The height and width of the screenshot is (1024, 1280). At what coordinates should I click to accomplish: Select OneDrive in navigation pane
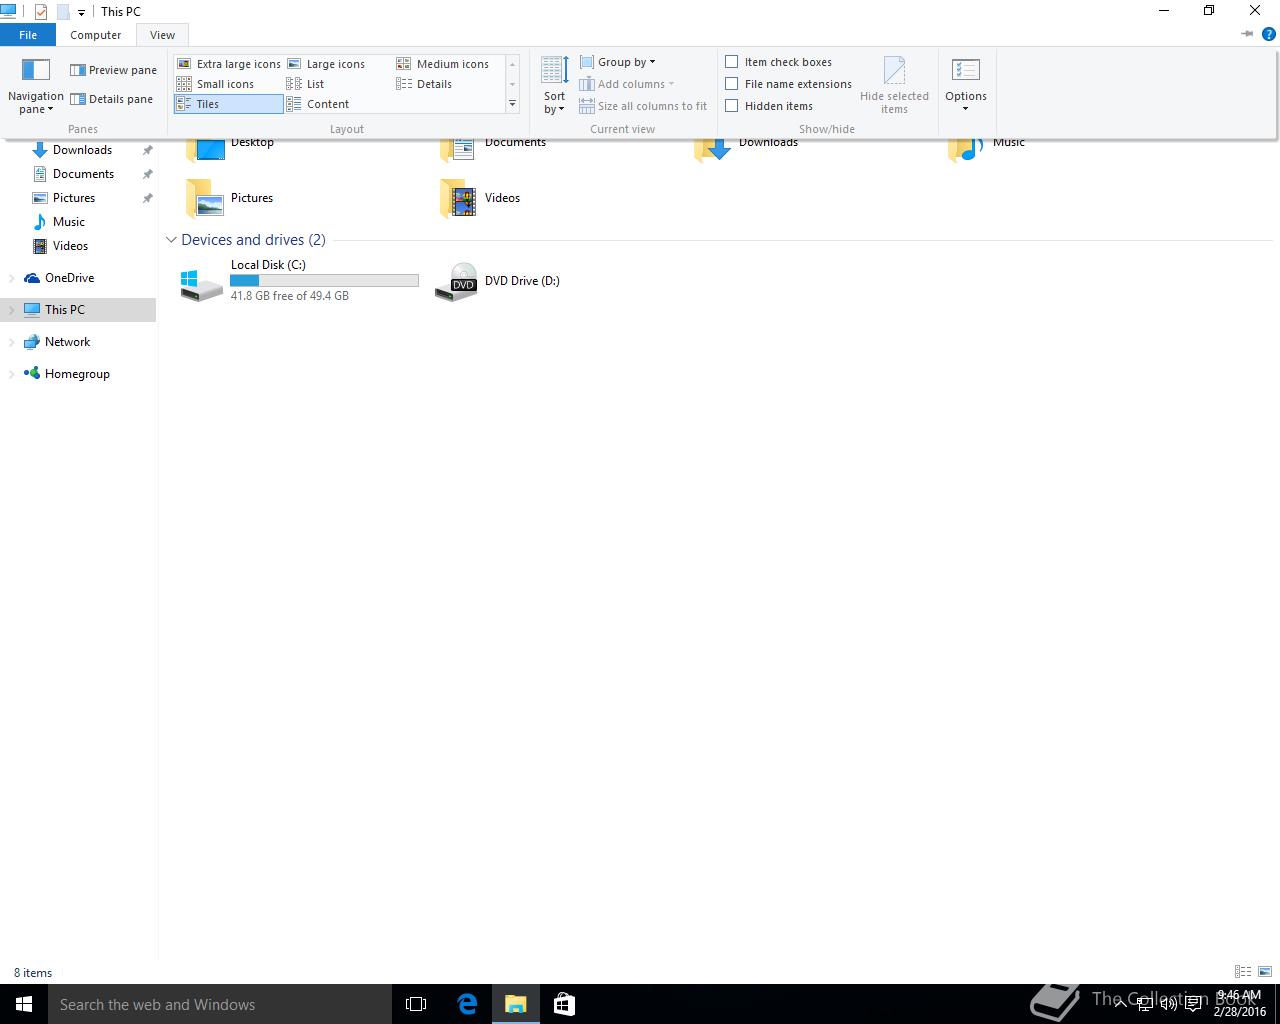pyautogui.click(x=69, y=278)
